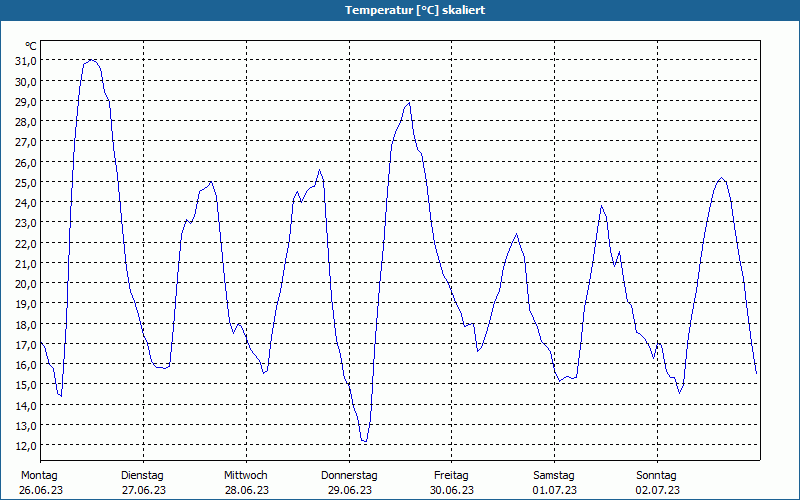Select the 28.06.23 date label
The image size is (800, 500).
click(x=246, y=490)
